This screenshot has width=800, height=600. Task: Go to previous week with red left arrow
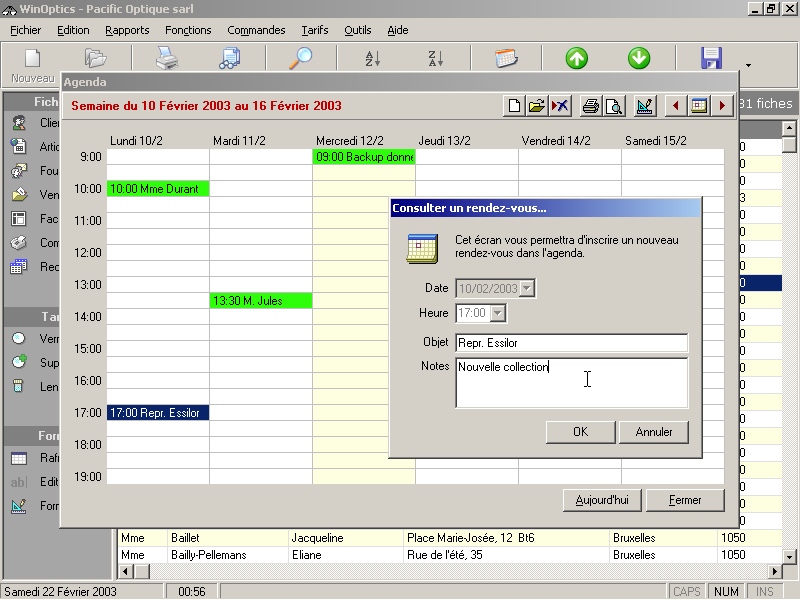click(x=677, y=106)
